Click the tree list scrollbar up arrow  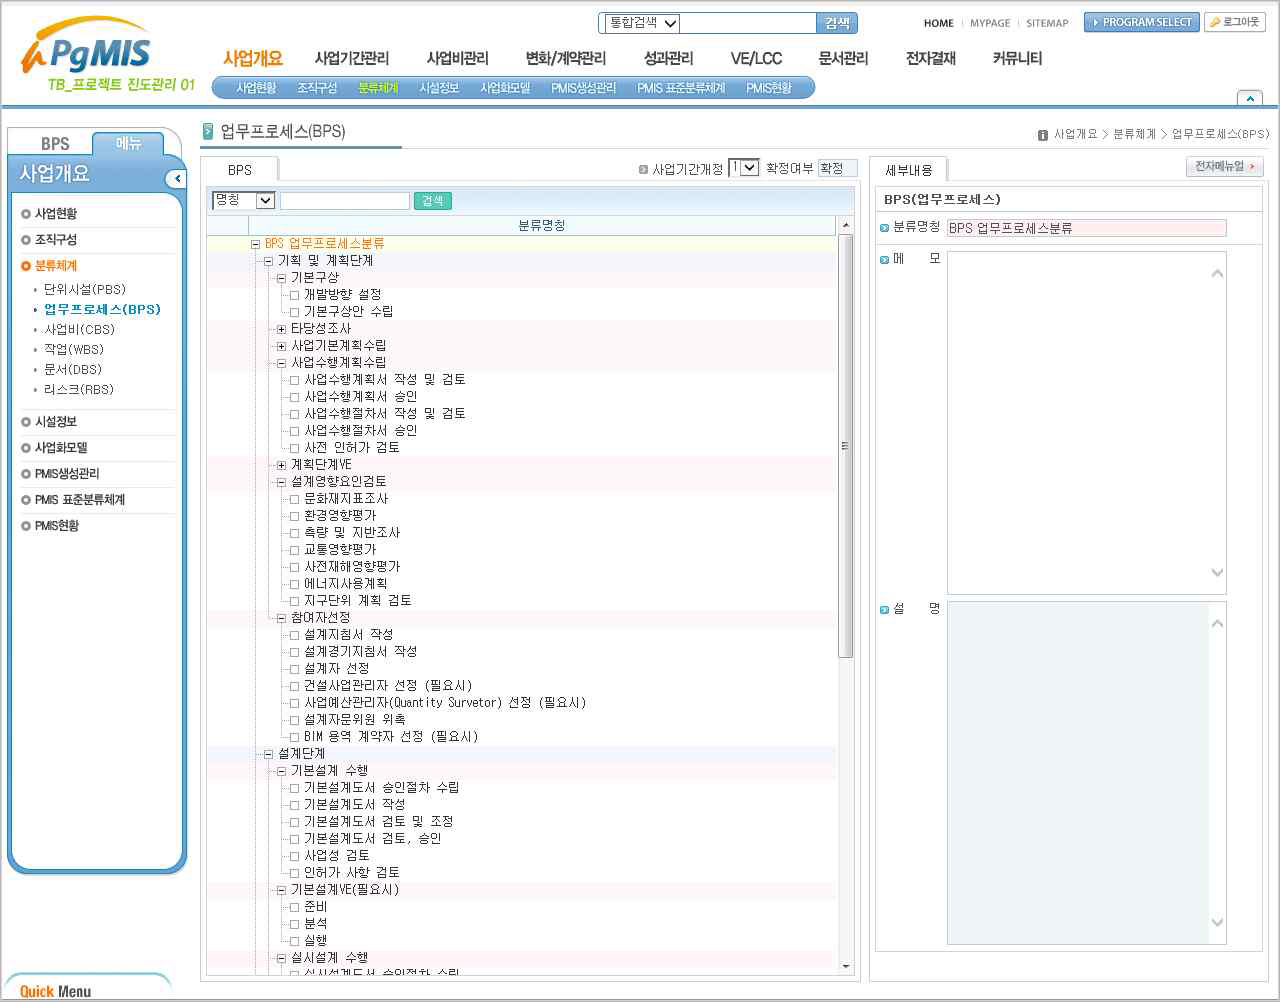coord(846,225)
